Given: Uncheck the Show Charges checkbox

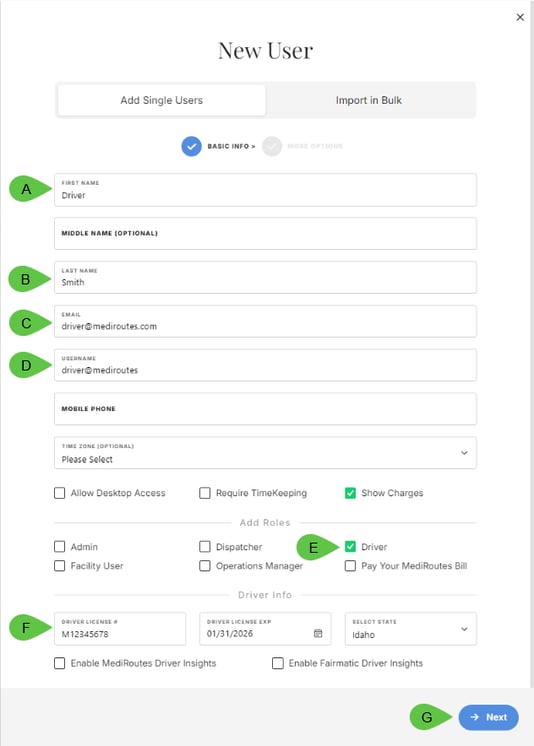Looking at the screenshot, I should [350, 493].
